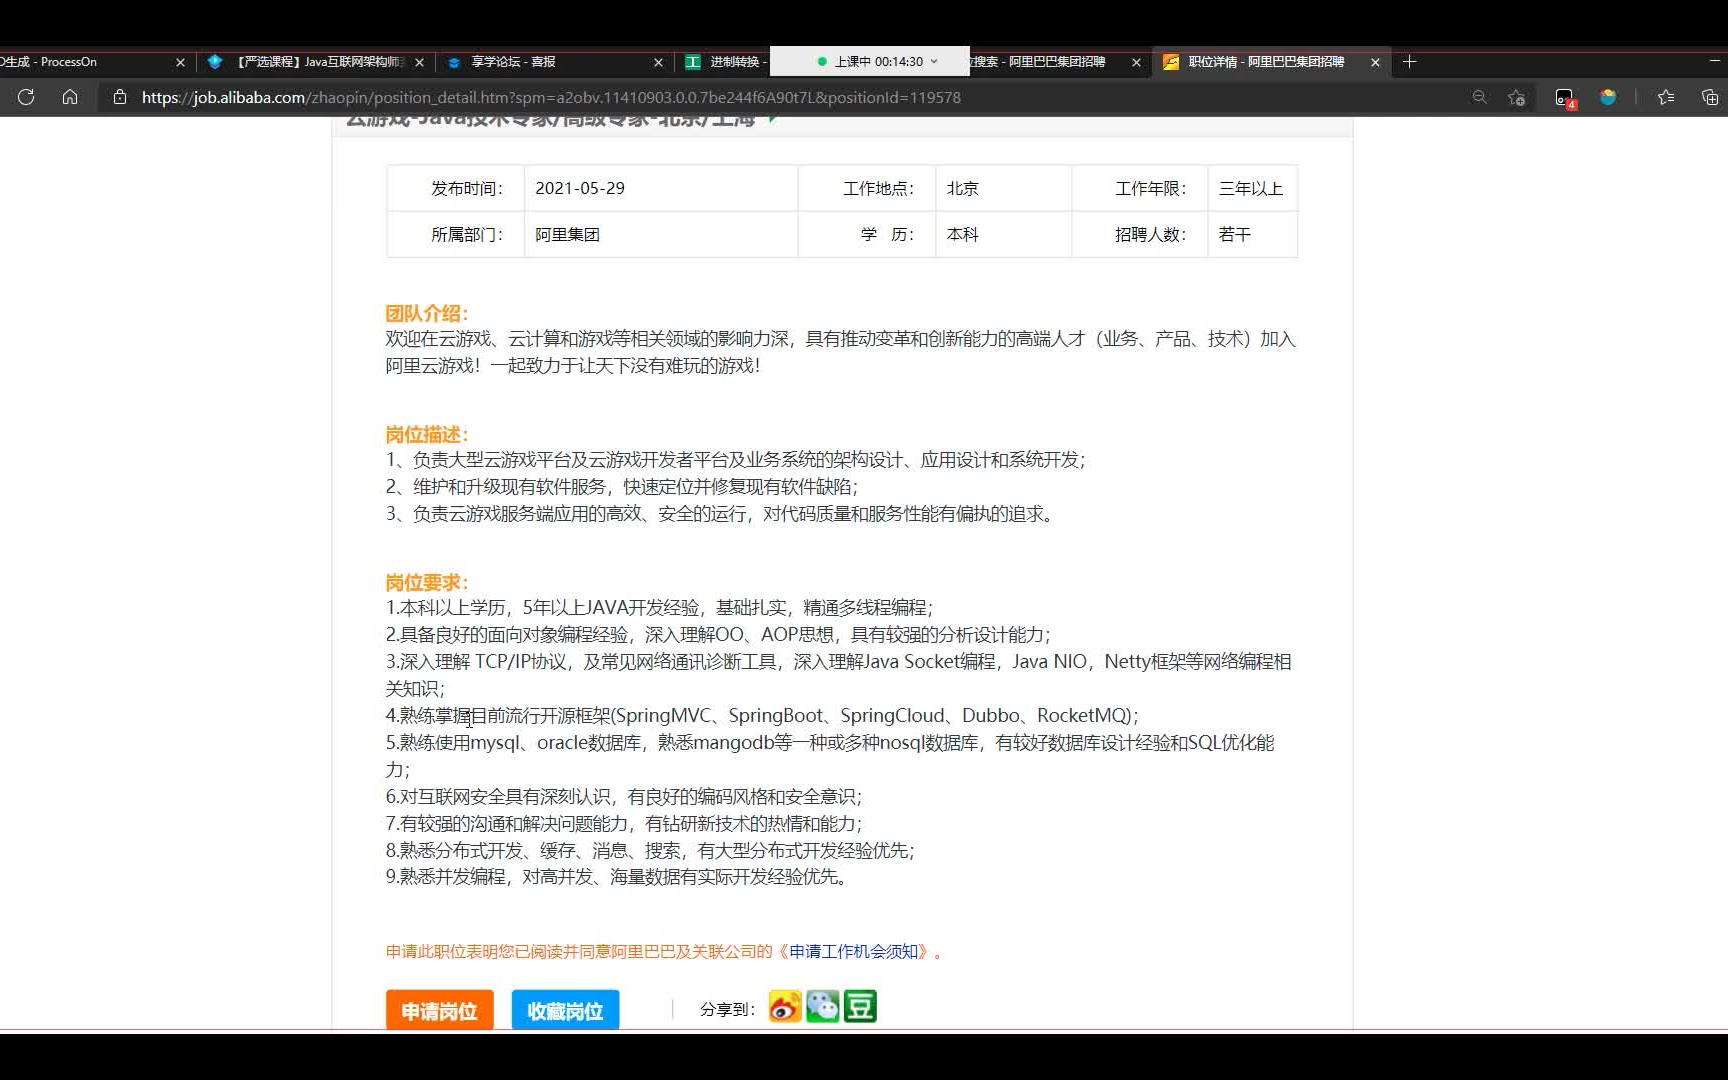Click the 岗位描述 heading
1728x1080 pixels.
point(426,434)
